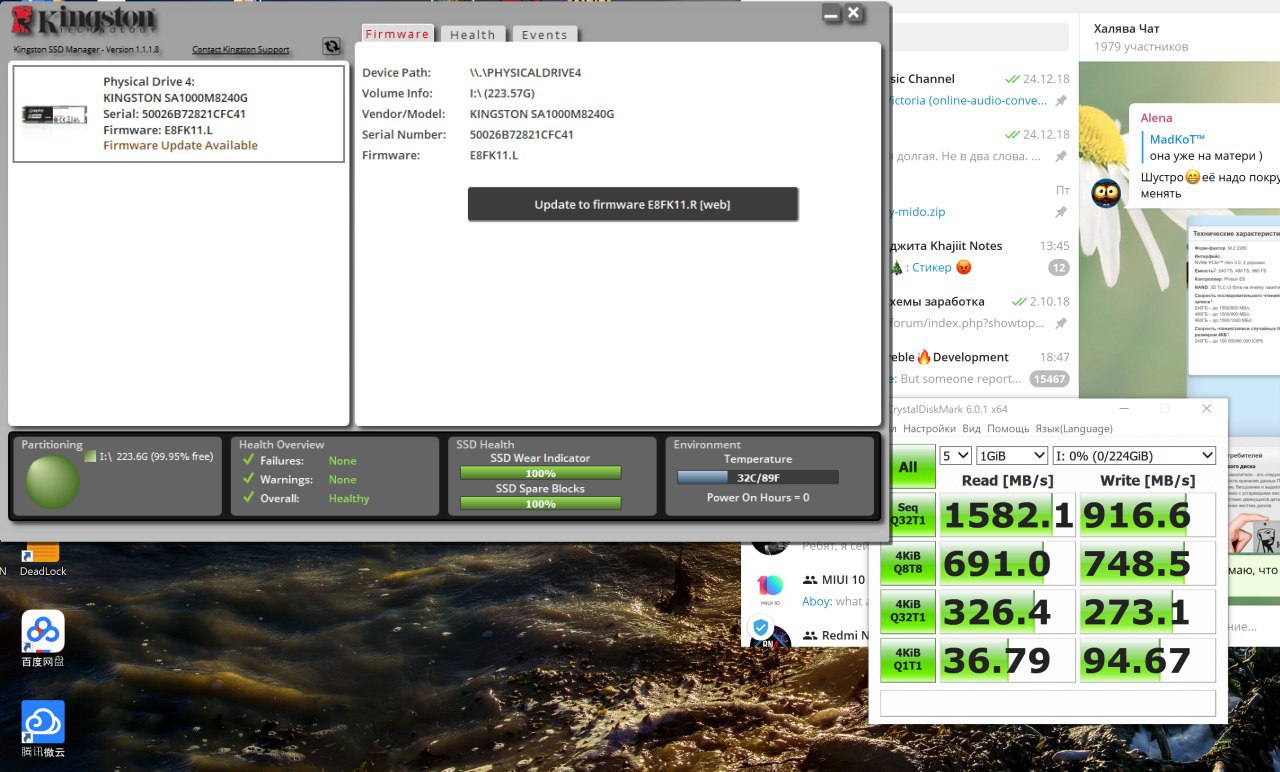
Task: Start the 4KiB Q32T1 benchmark
Action: pos(908,611)
